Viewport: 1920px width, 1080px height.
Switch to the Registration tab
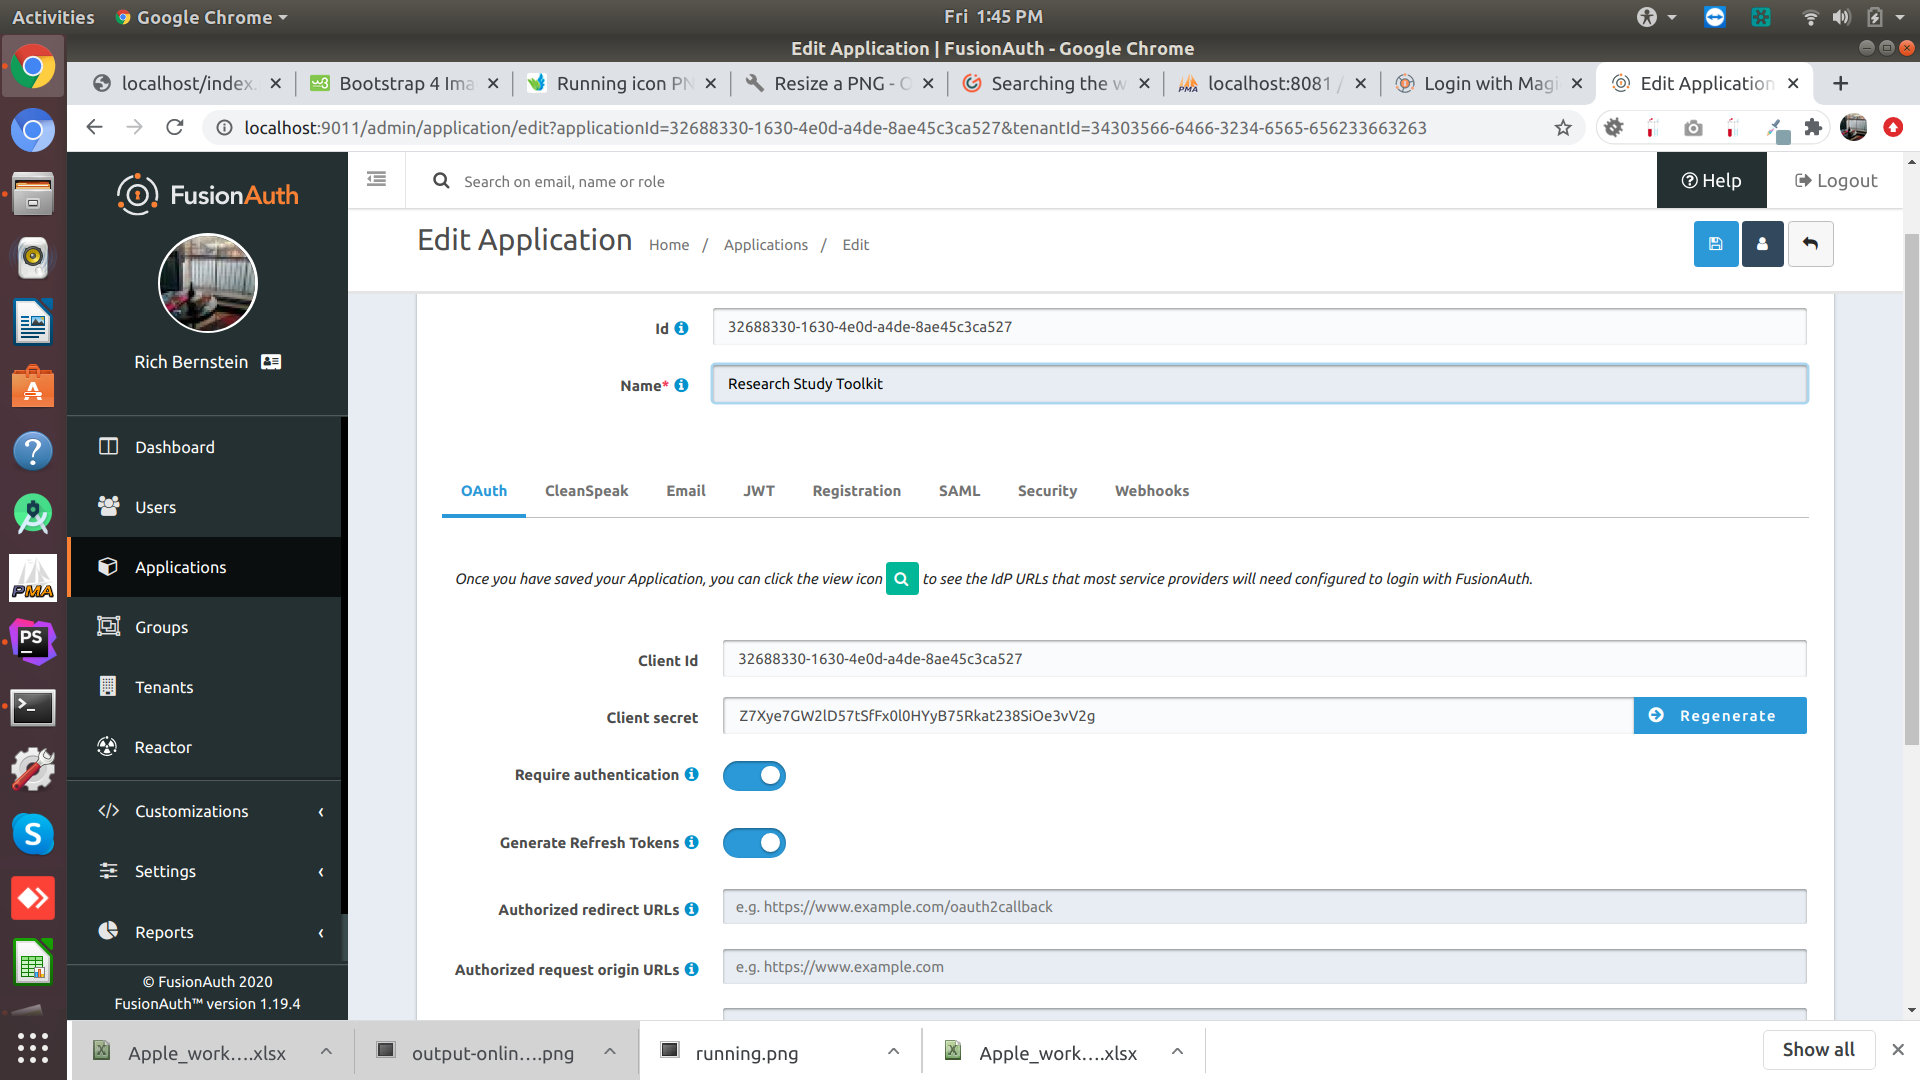coord(857,491)
